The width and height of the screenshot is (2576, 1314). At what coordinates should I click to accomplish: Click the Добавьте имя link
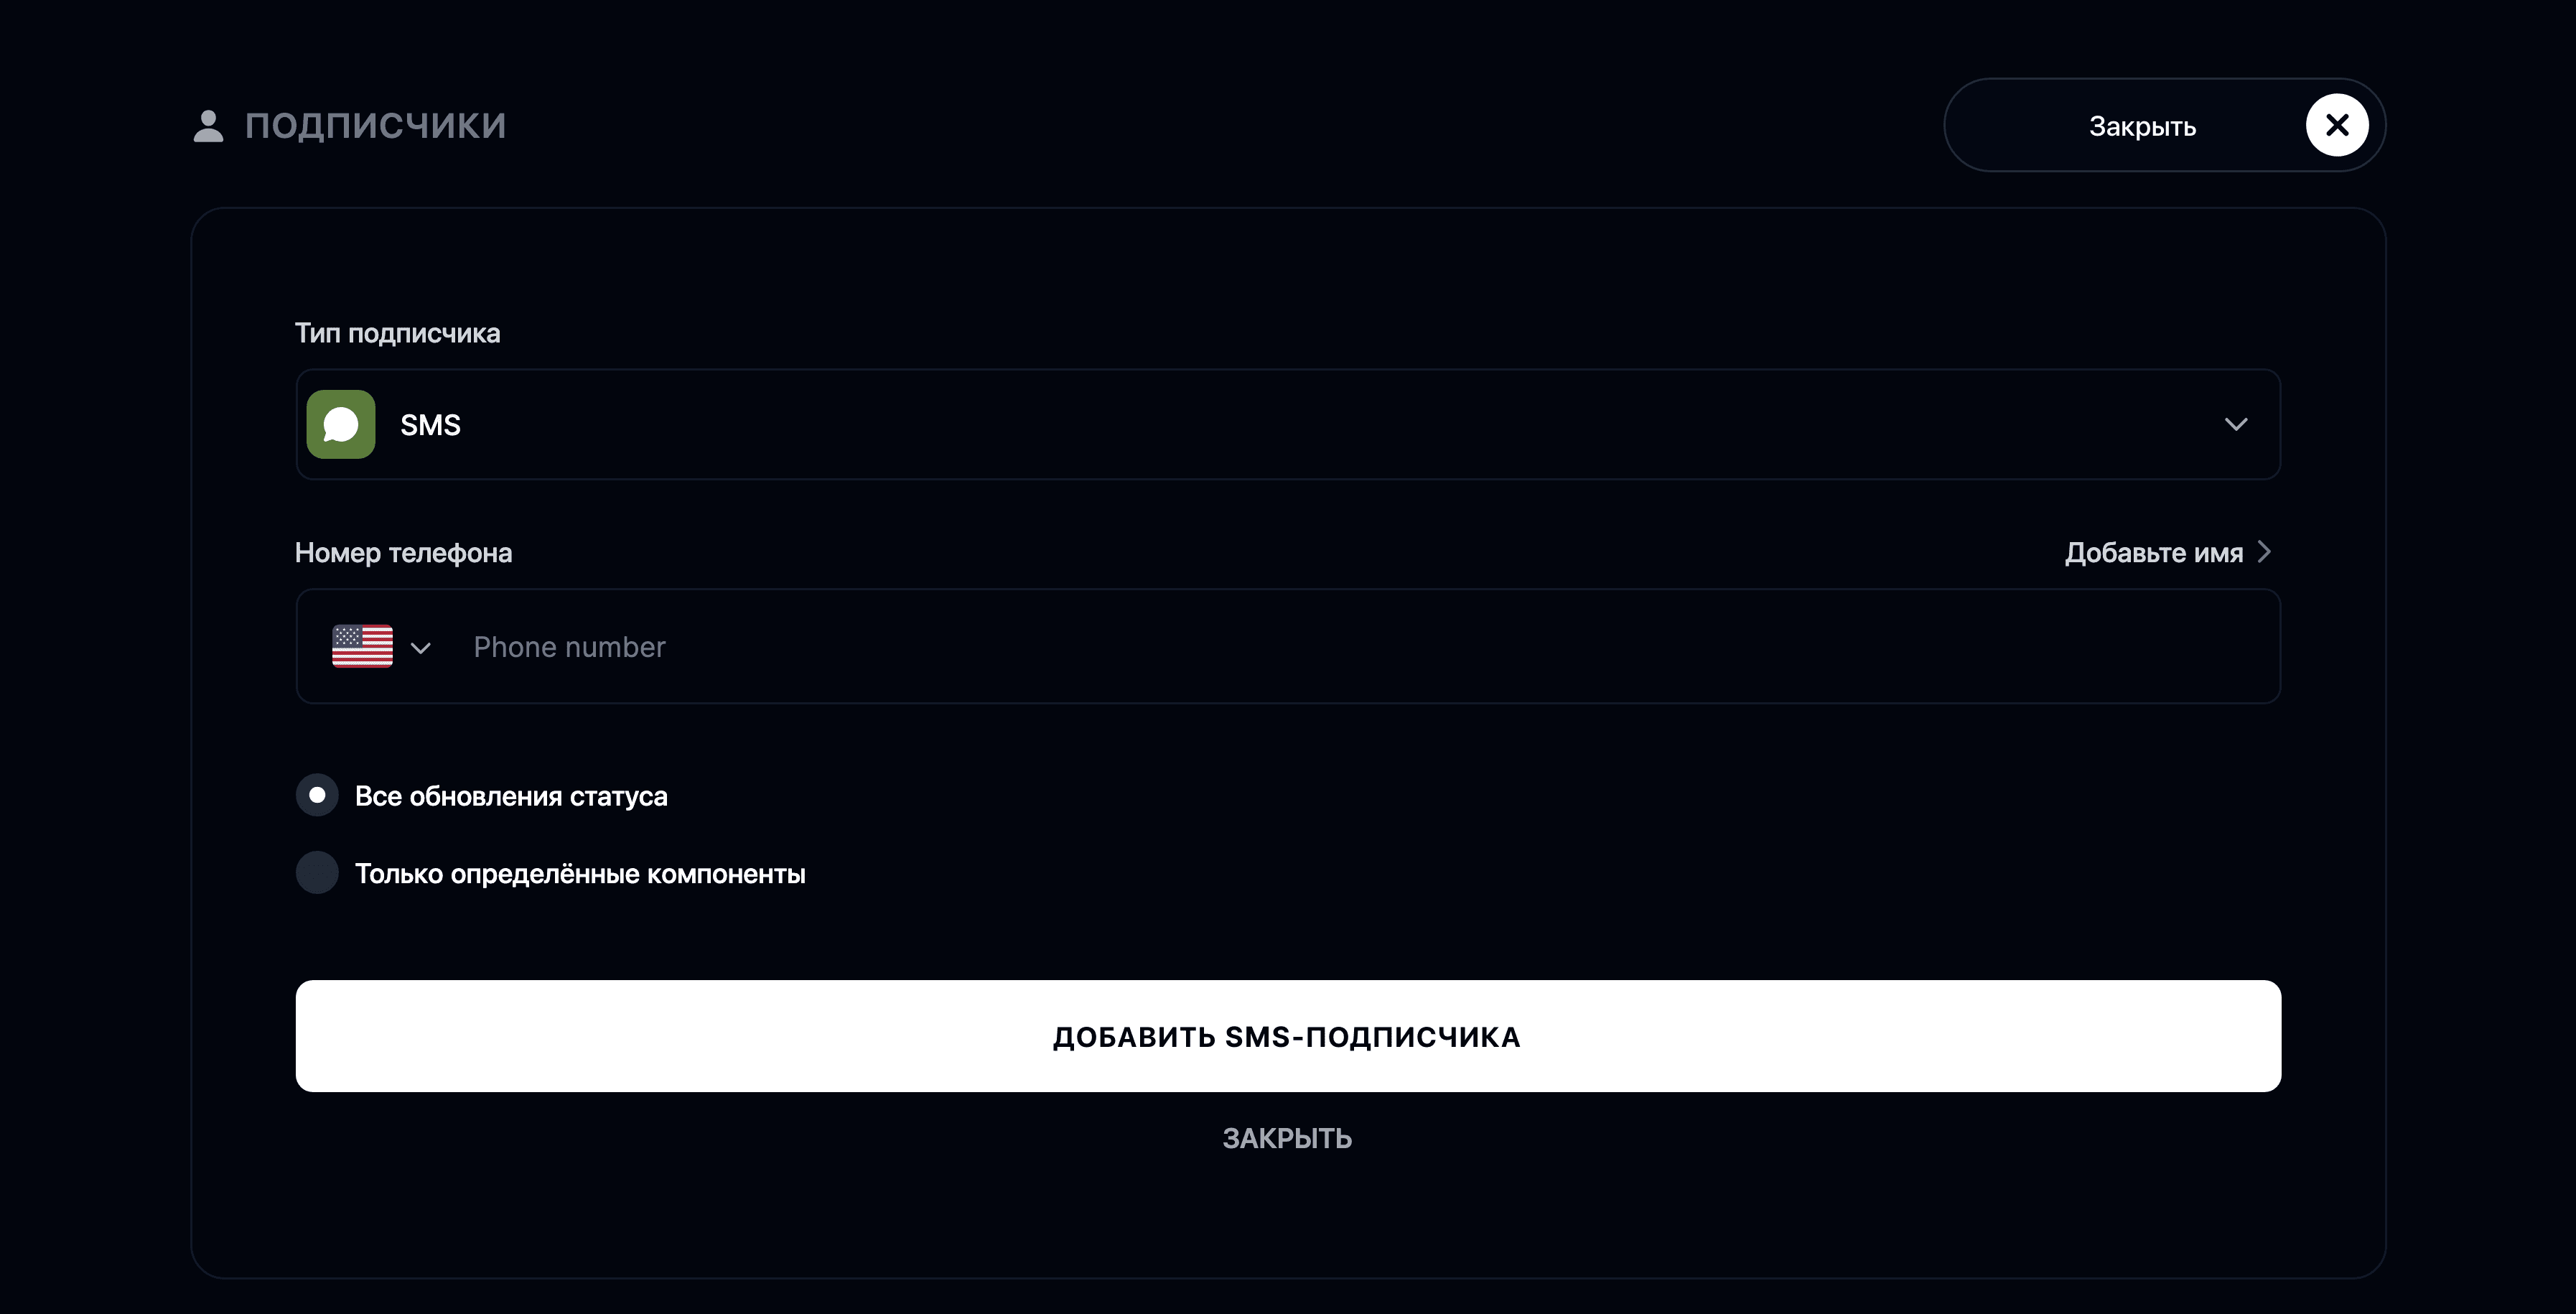coord(2154,553)
